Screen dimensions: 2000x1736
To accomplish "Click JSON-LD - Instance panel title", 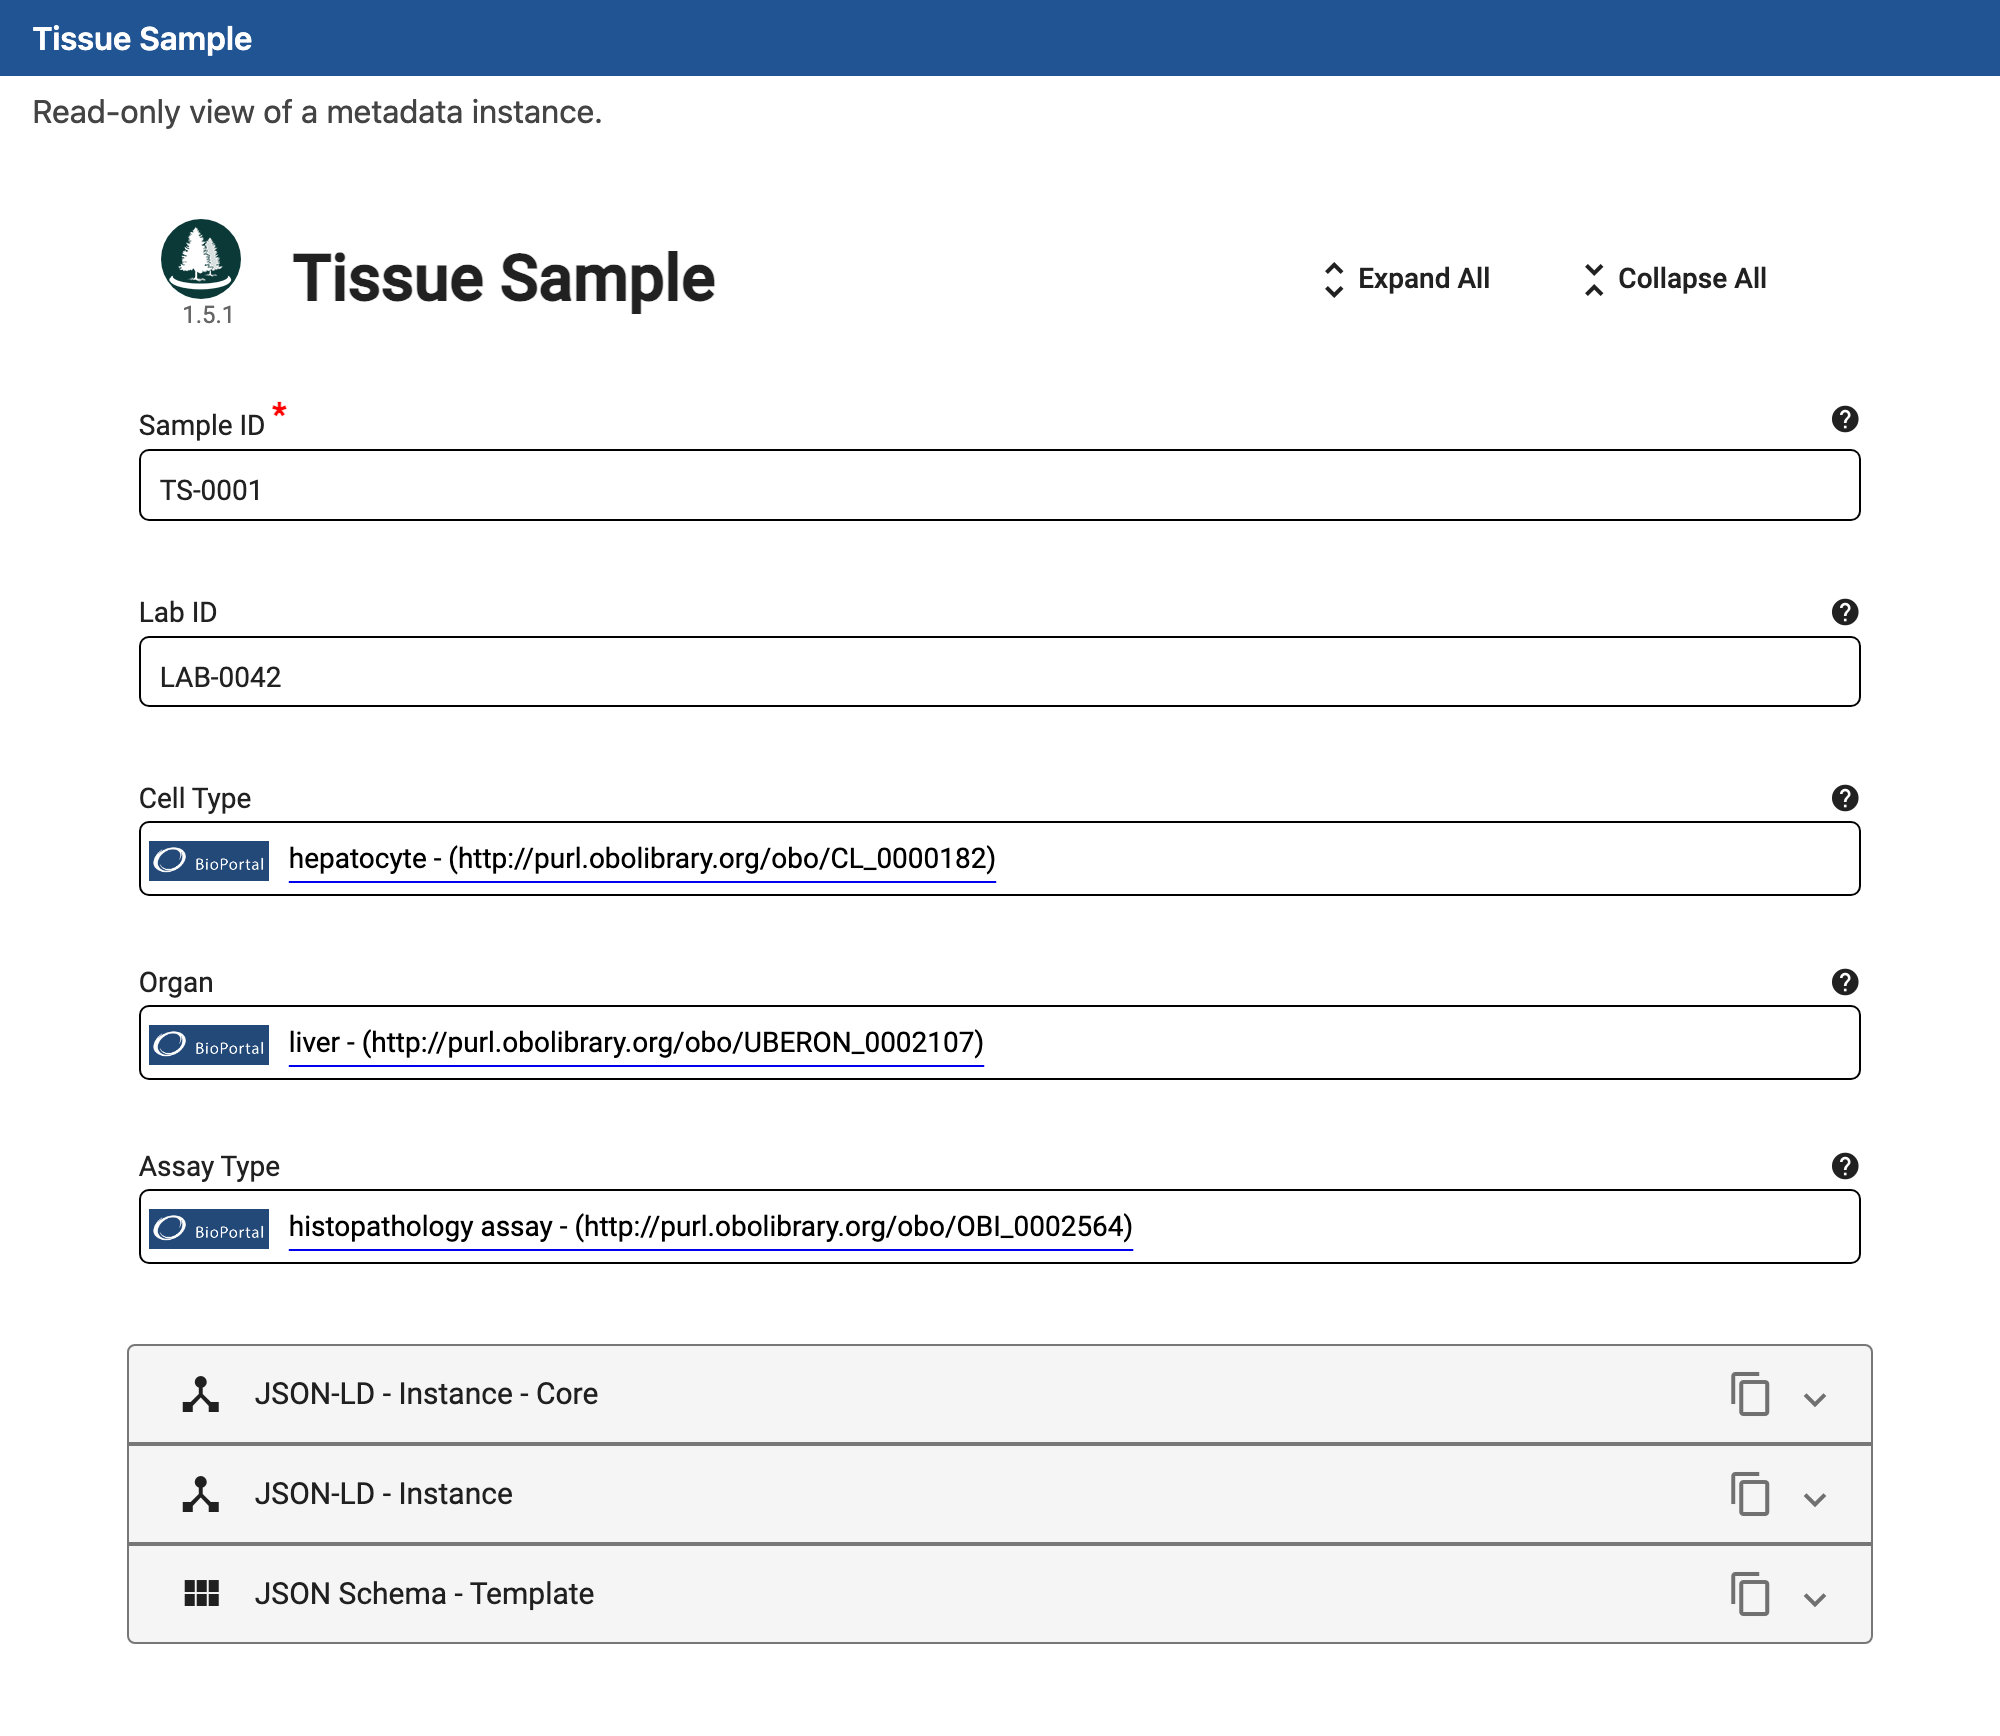I will [x=383, y=1494].
